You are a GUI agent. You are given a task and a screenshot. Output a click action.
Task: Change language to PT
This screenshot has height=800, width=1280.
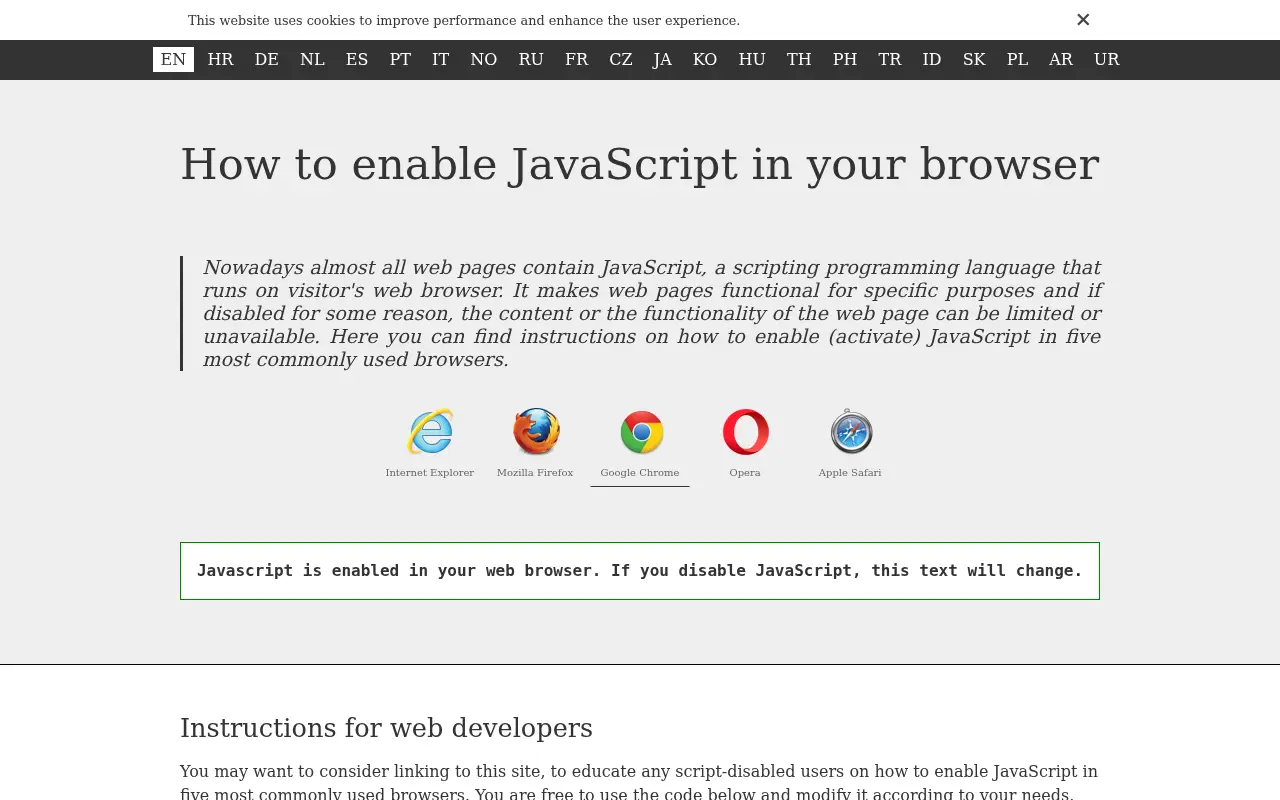click(400, 59)
